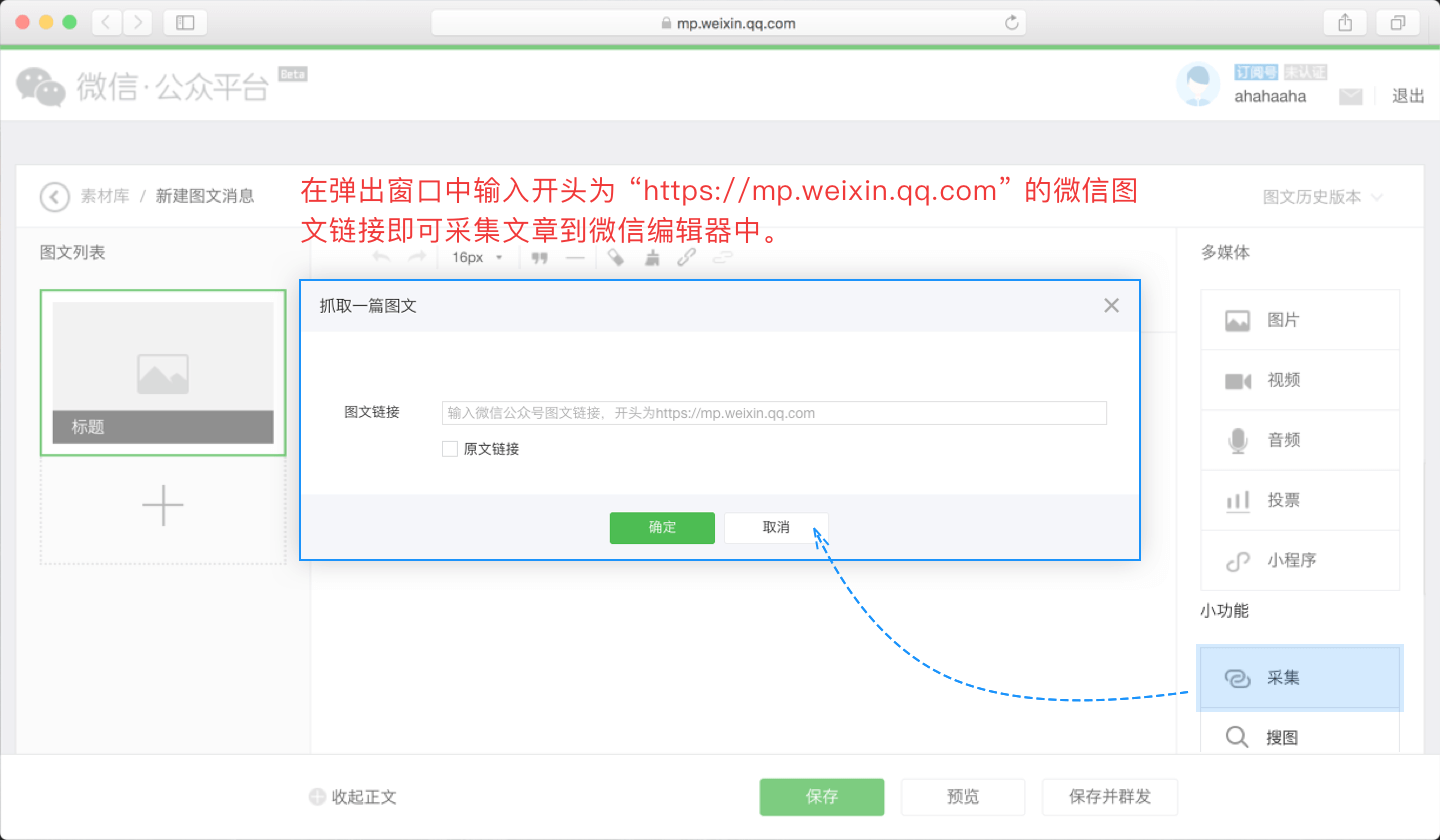Show all Safari tabs overview
The width and height of the screenshot is (1440, 840).
point(1398,22)
